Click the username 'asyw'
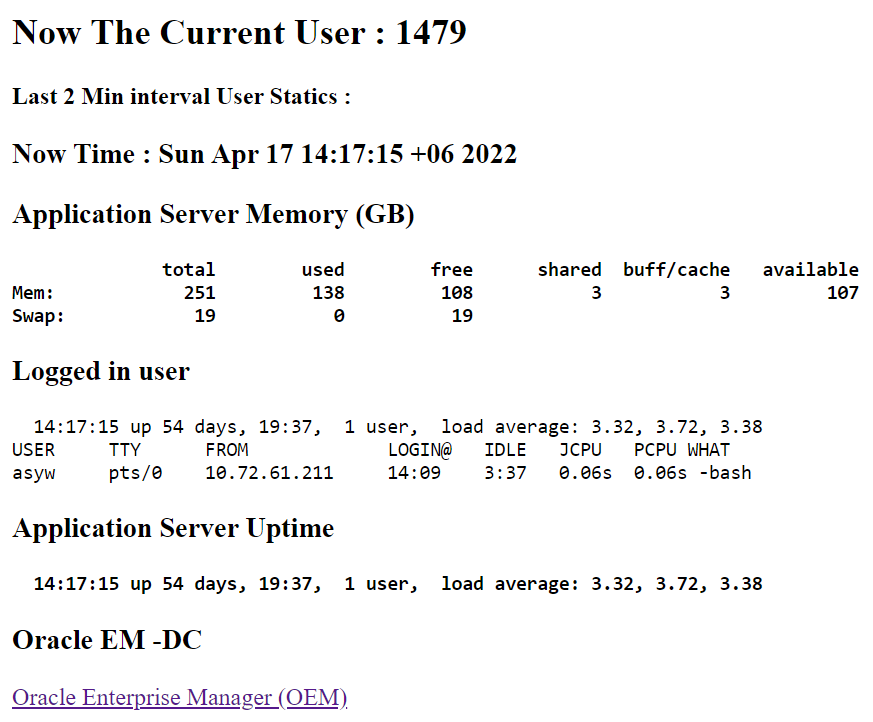Screen dimensions: 873x722 point(33,473)
